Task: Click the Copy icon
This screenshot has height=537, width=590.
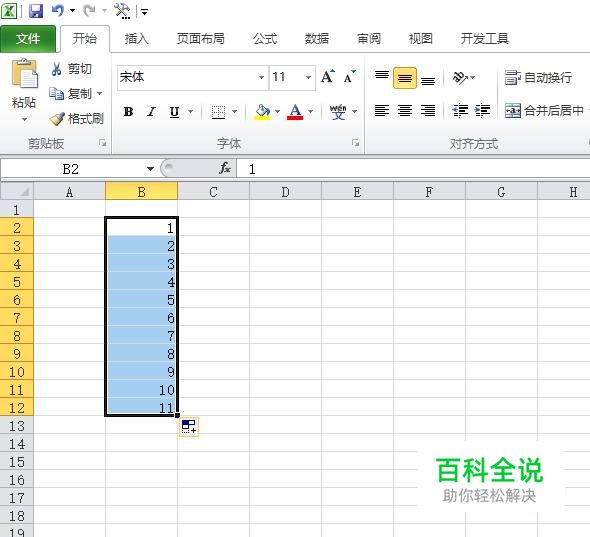Action: (x=56, y=93)
